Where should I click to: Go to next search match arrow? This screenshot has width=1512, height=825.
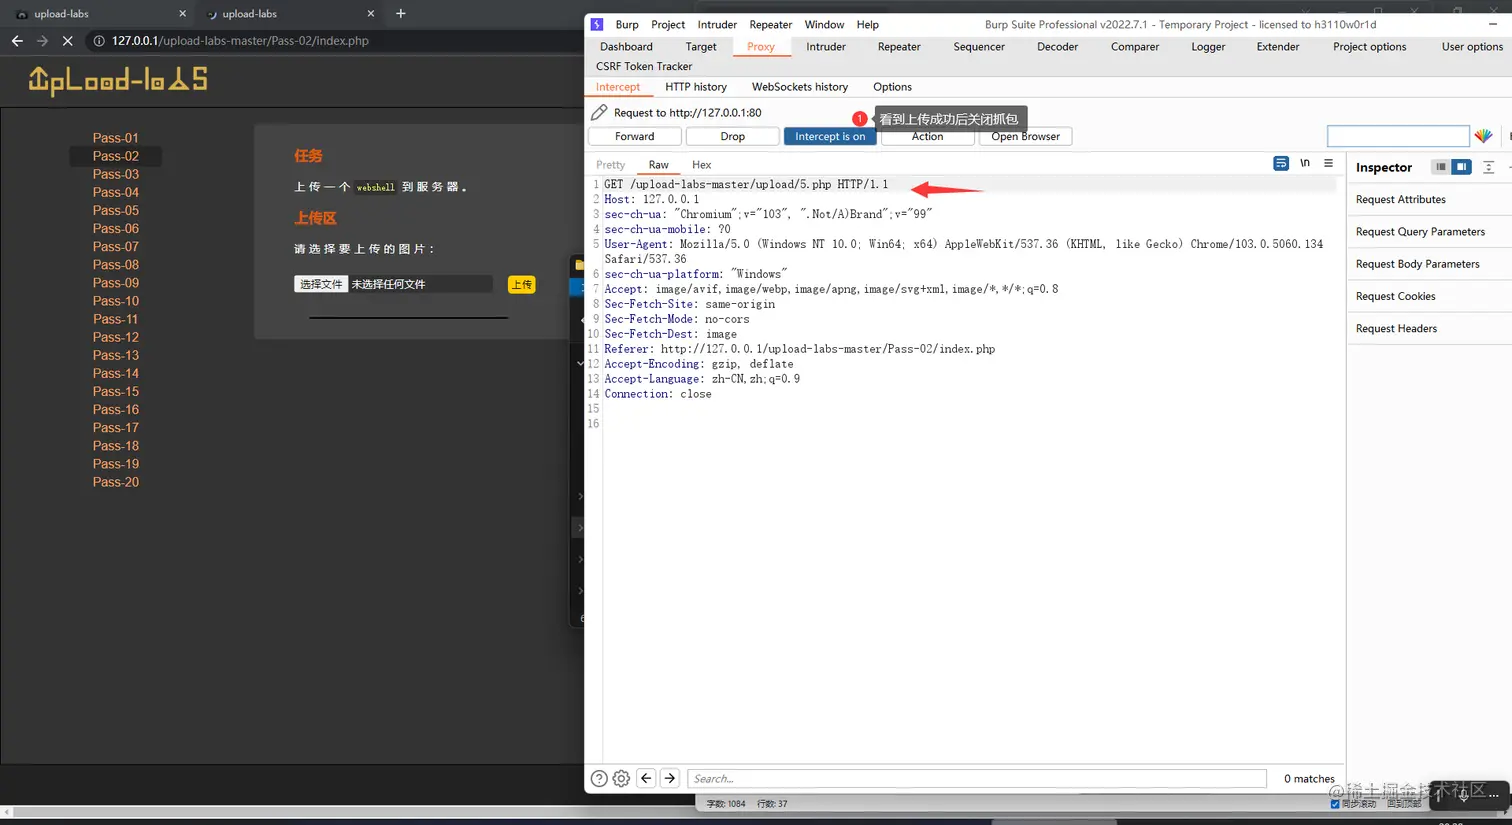[670, 778]
